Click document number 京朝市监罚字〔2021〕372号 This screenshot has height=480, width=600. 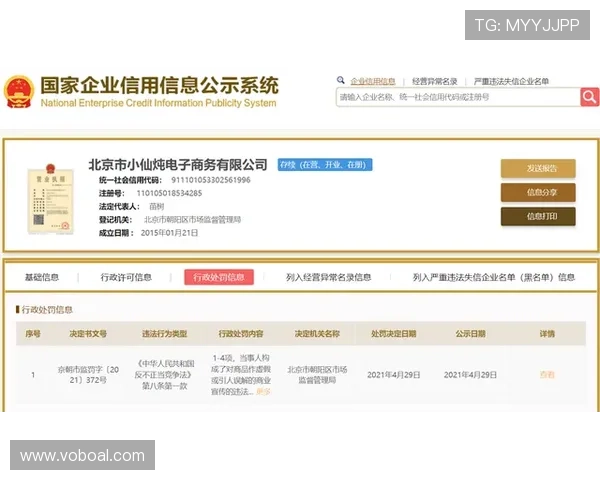click(x=88, y=375)
